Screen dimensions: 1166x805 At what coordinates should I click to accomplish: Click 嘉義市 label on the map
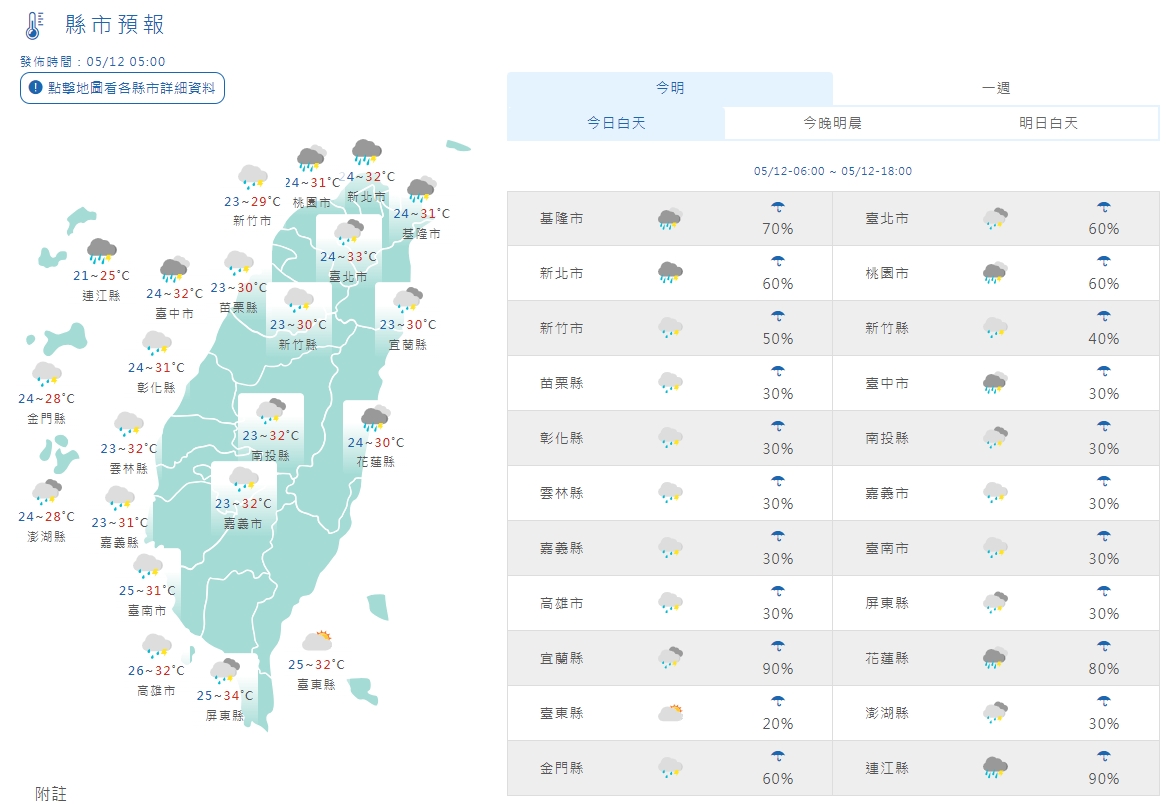click(x=242, y=524)
